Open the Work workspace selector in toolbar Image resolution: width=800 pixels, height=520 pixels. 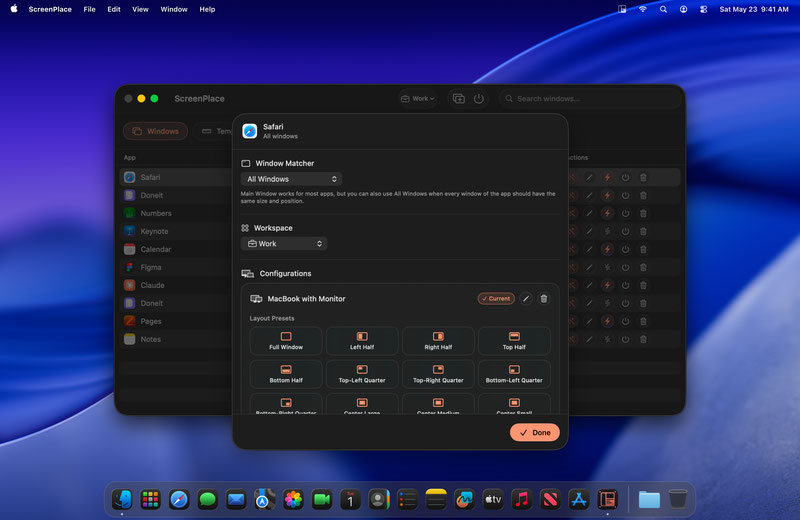(x=418, y=98)
